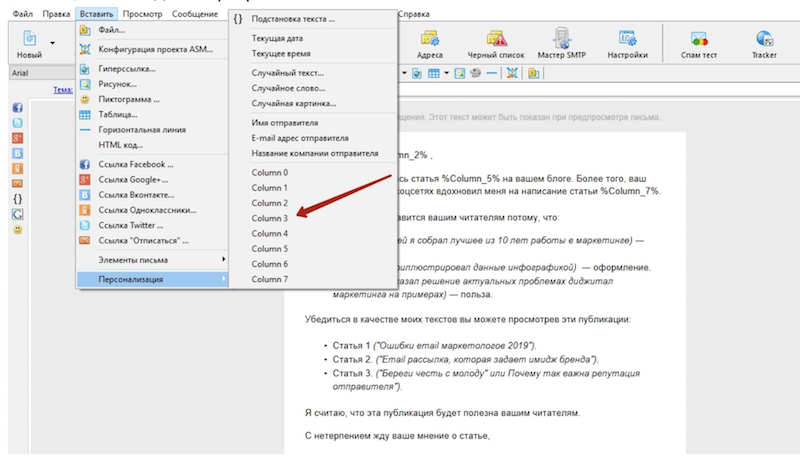This screenshot has width=800, height=458.
Task: Select Ссылка "Отписаться"... menu item
Action: (152, 241)
